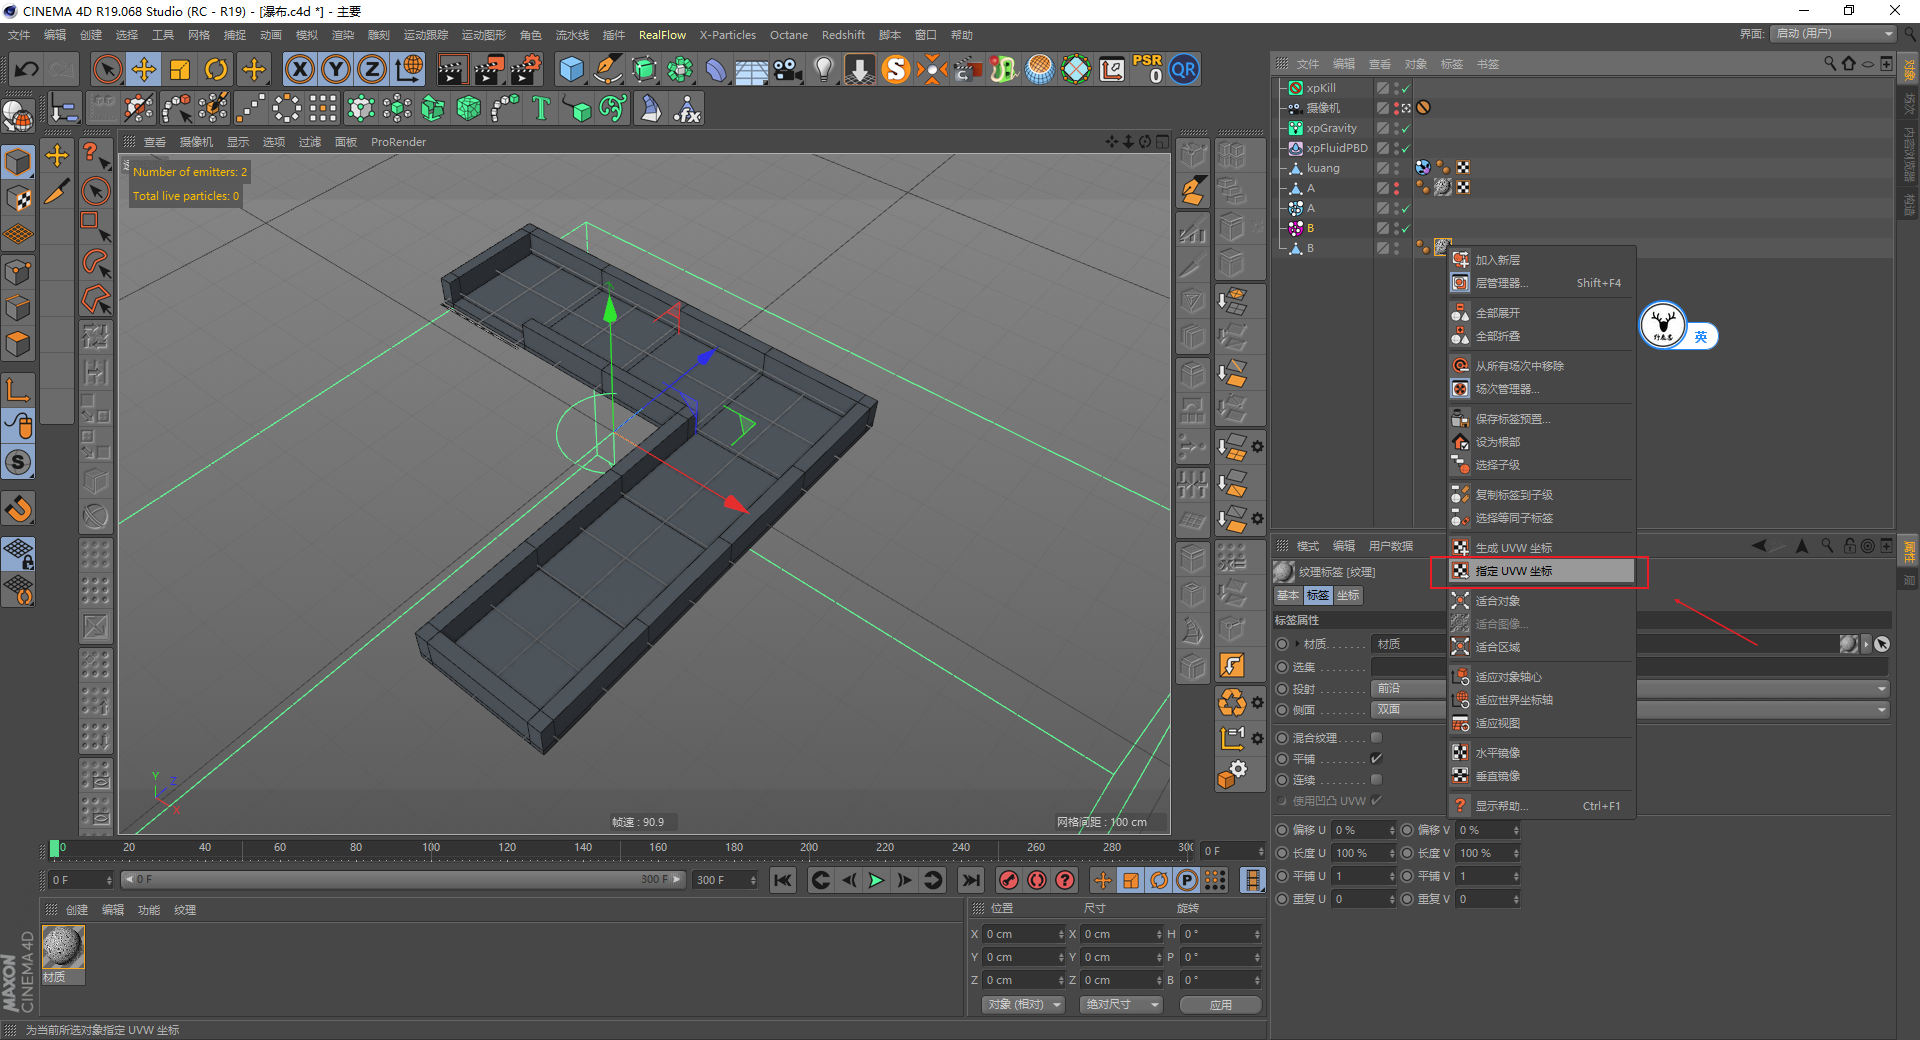
Task: Click the text spline T icon
Action: click(541, 108)
